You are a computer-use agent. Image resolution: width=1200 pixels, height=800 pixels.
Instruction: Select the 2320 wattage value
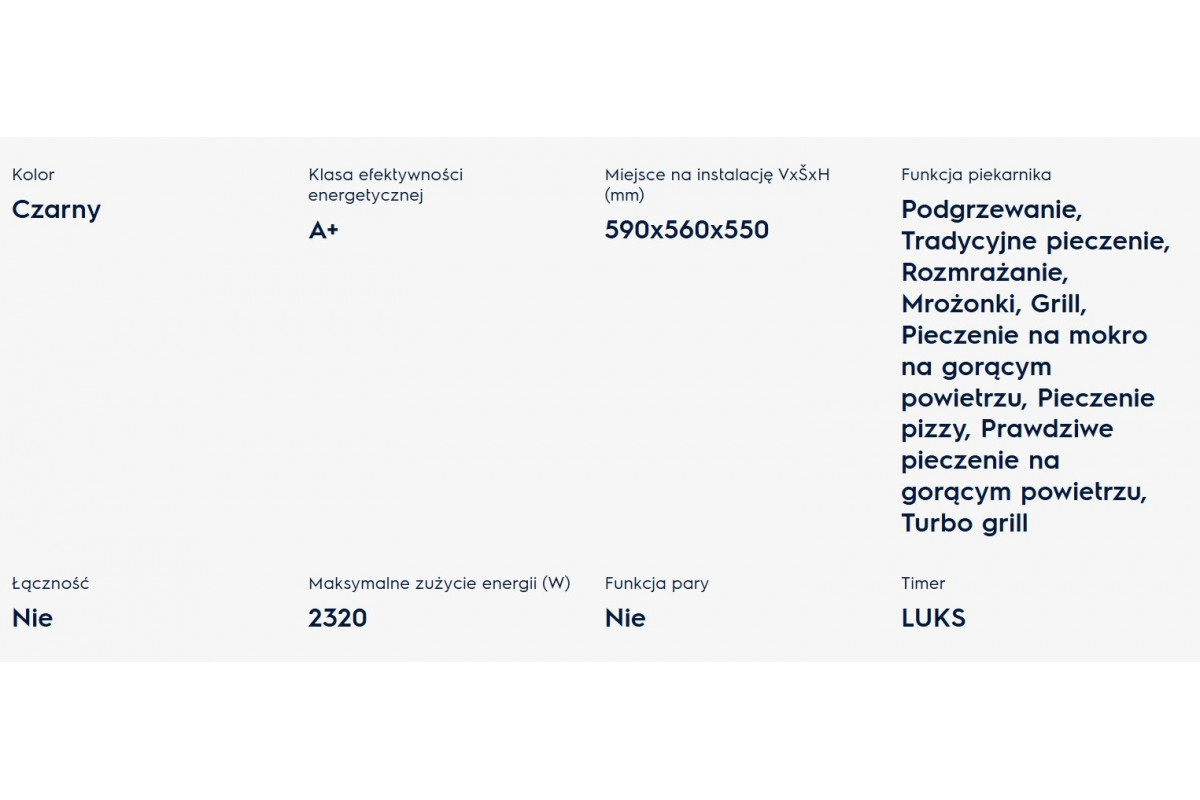click(x=337, y=618)
